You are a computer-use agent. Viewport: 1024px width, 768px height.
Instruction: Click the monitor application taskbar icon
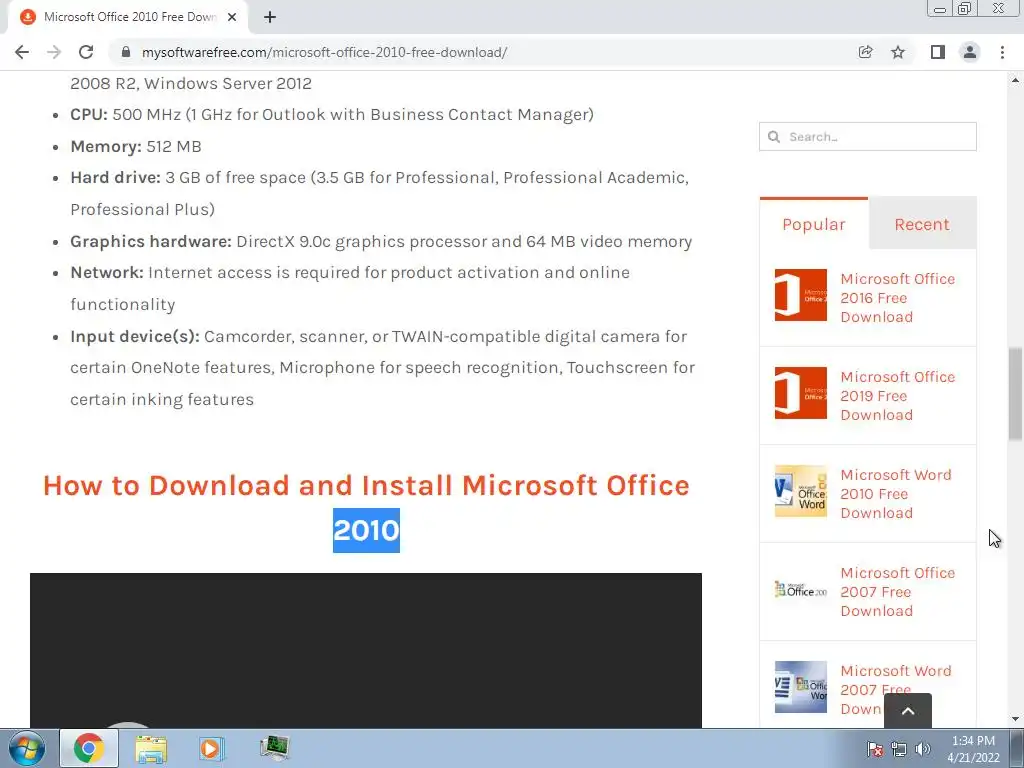click(274, 748)
